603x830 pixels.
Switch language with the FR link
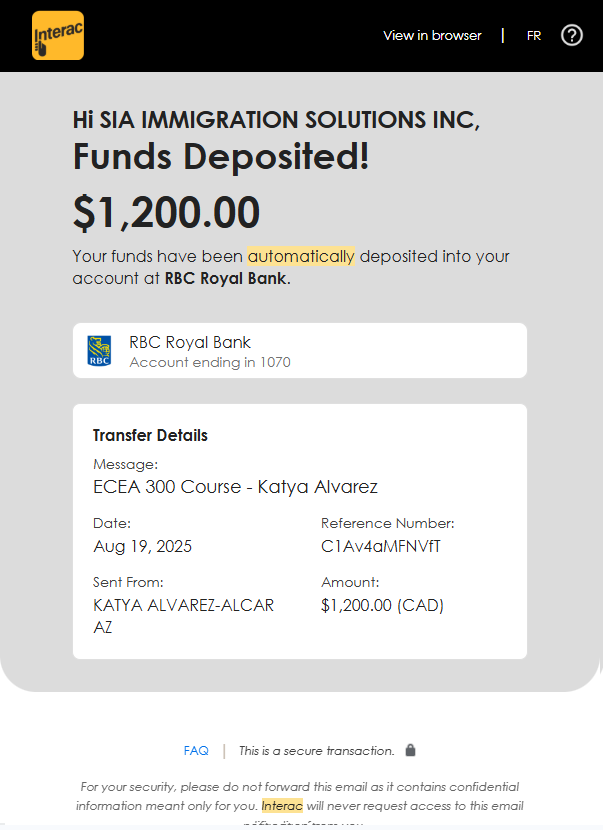pyautogui.click(x=534, y=36)
